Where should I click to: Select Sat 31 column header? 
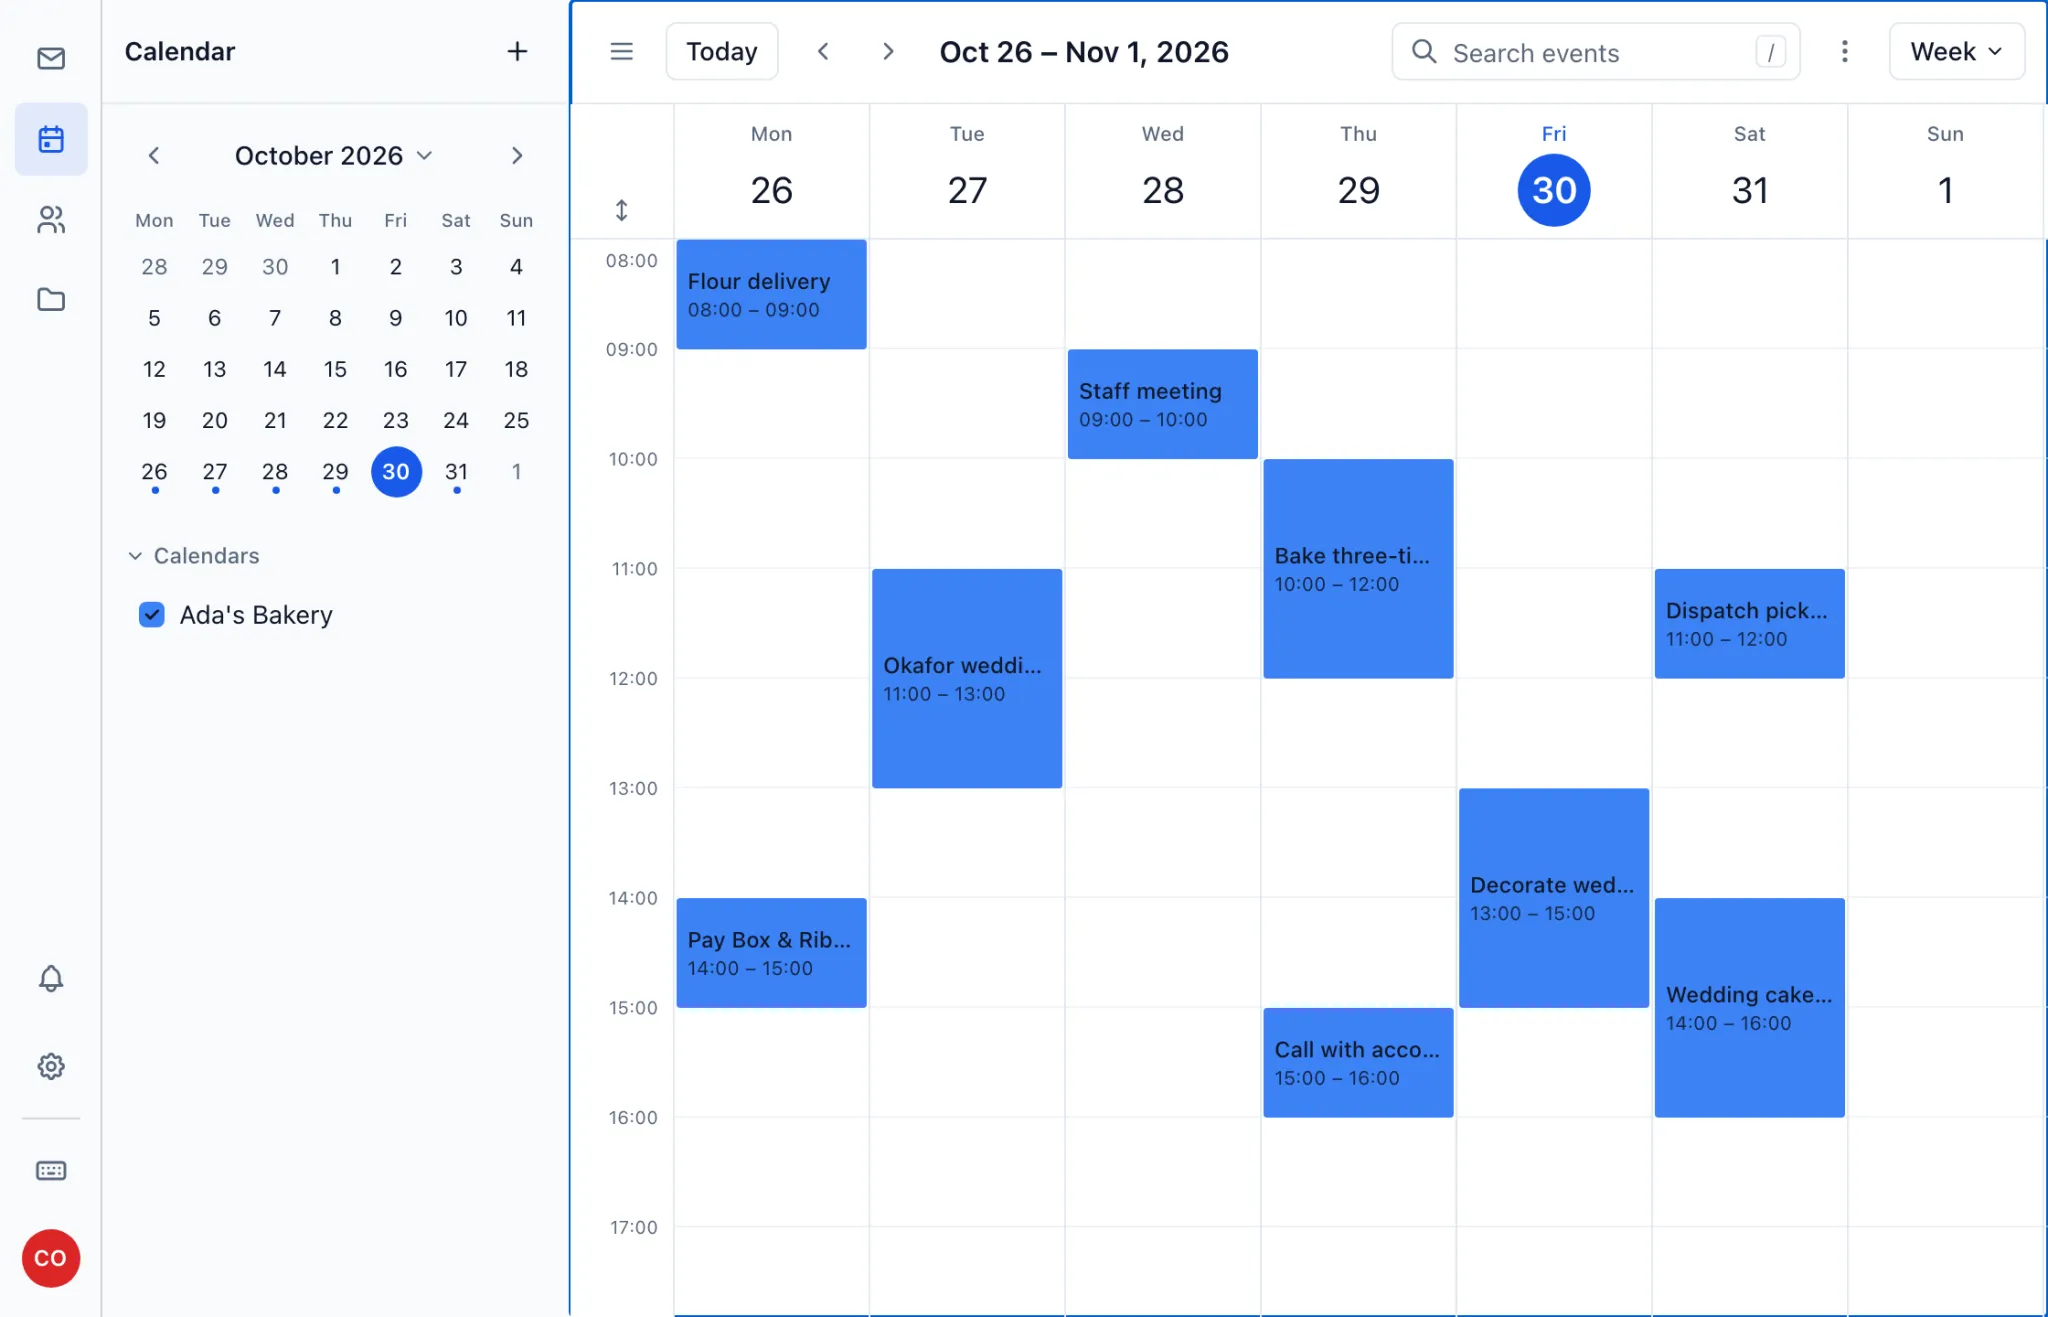point(1749,170)
